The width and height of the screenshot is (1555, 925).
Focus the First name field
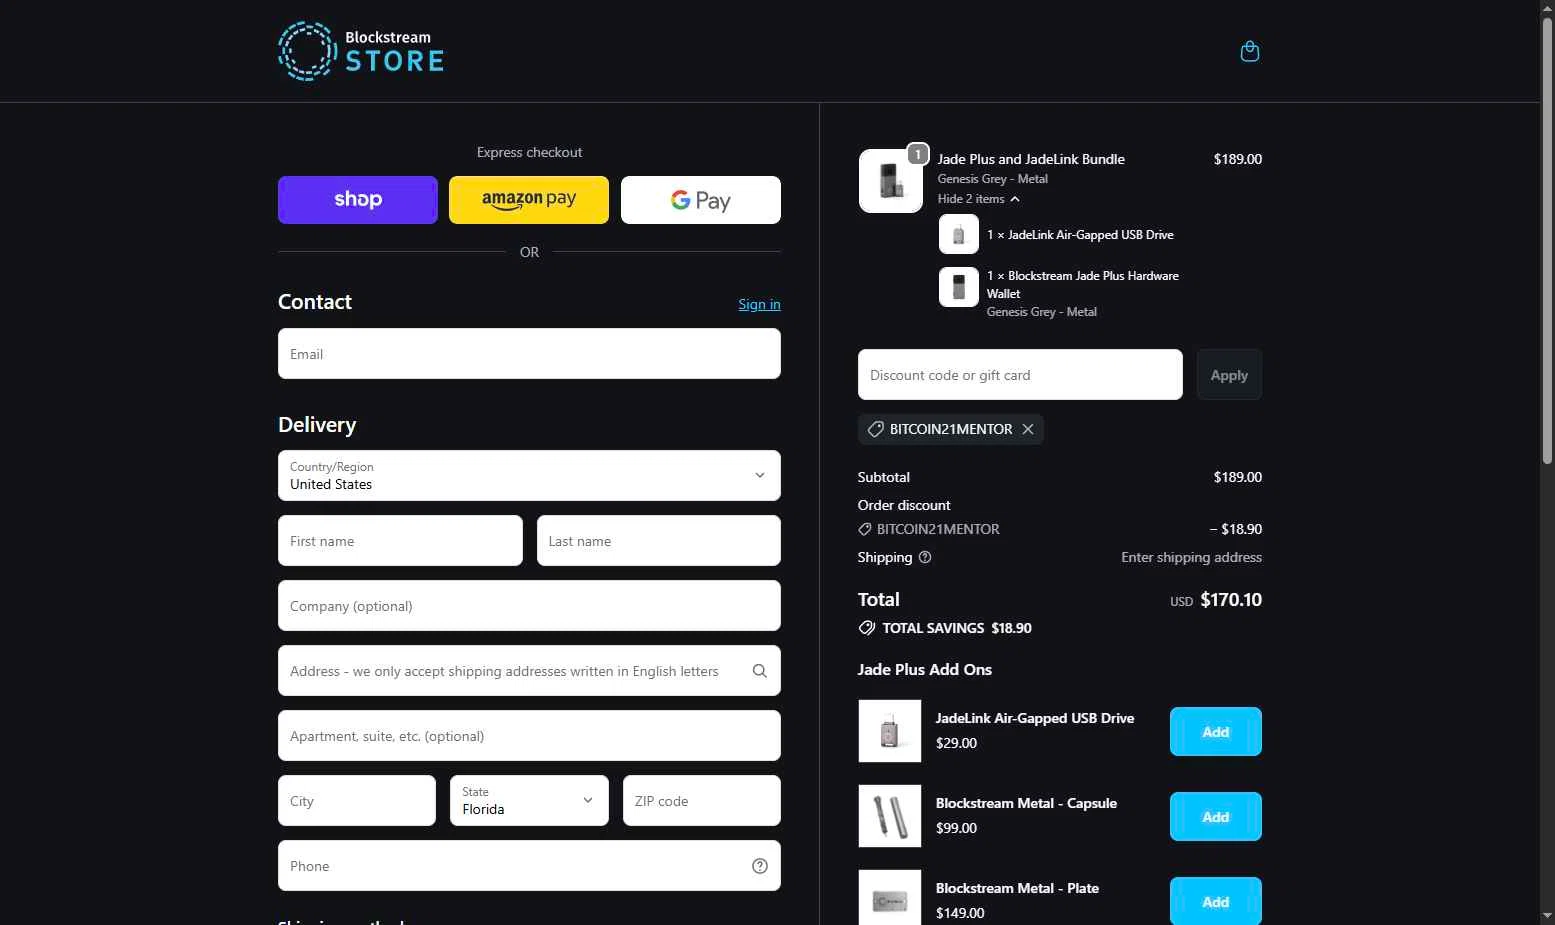pos(400,541)
